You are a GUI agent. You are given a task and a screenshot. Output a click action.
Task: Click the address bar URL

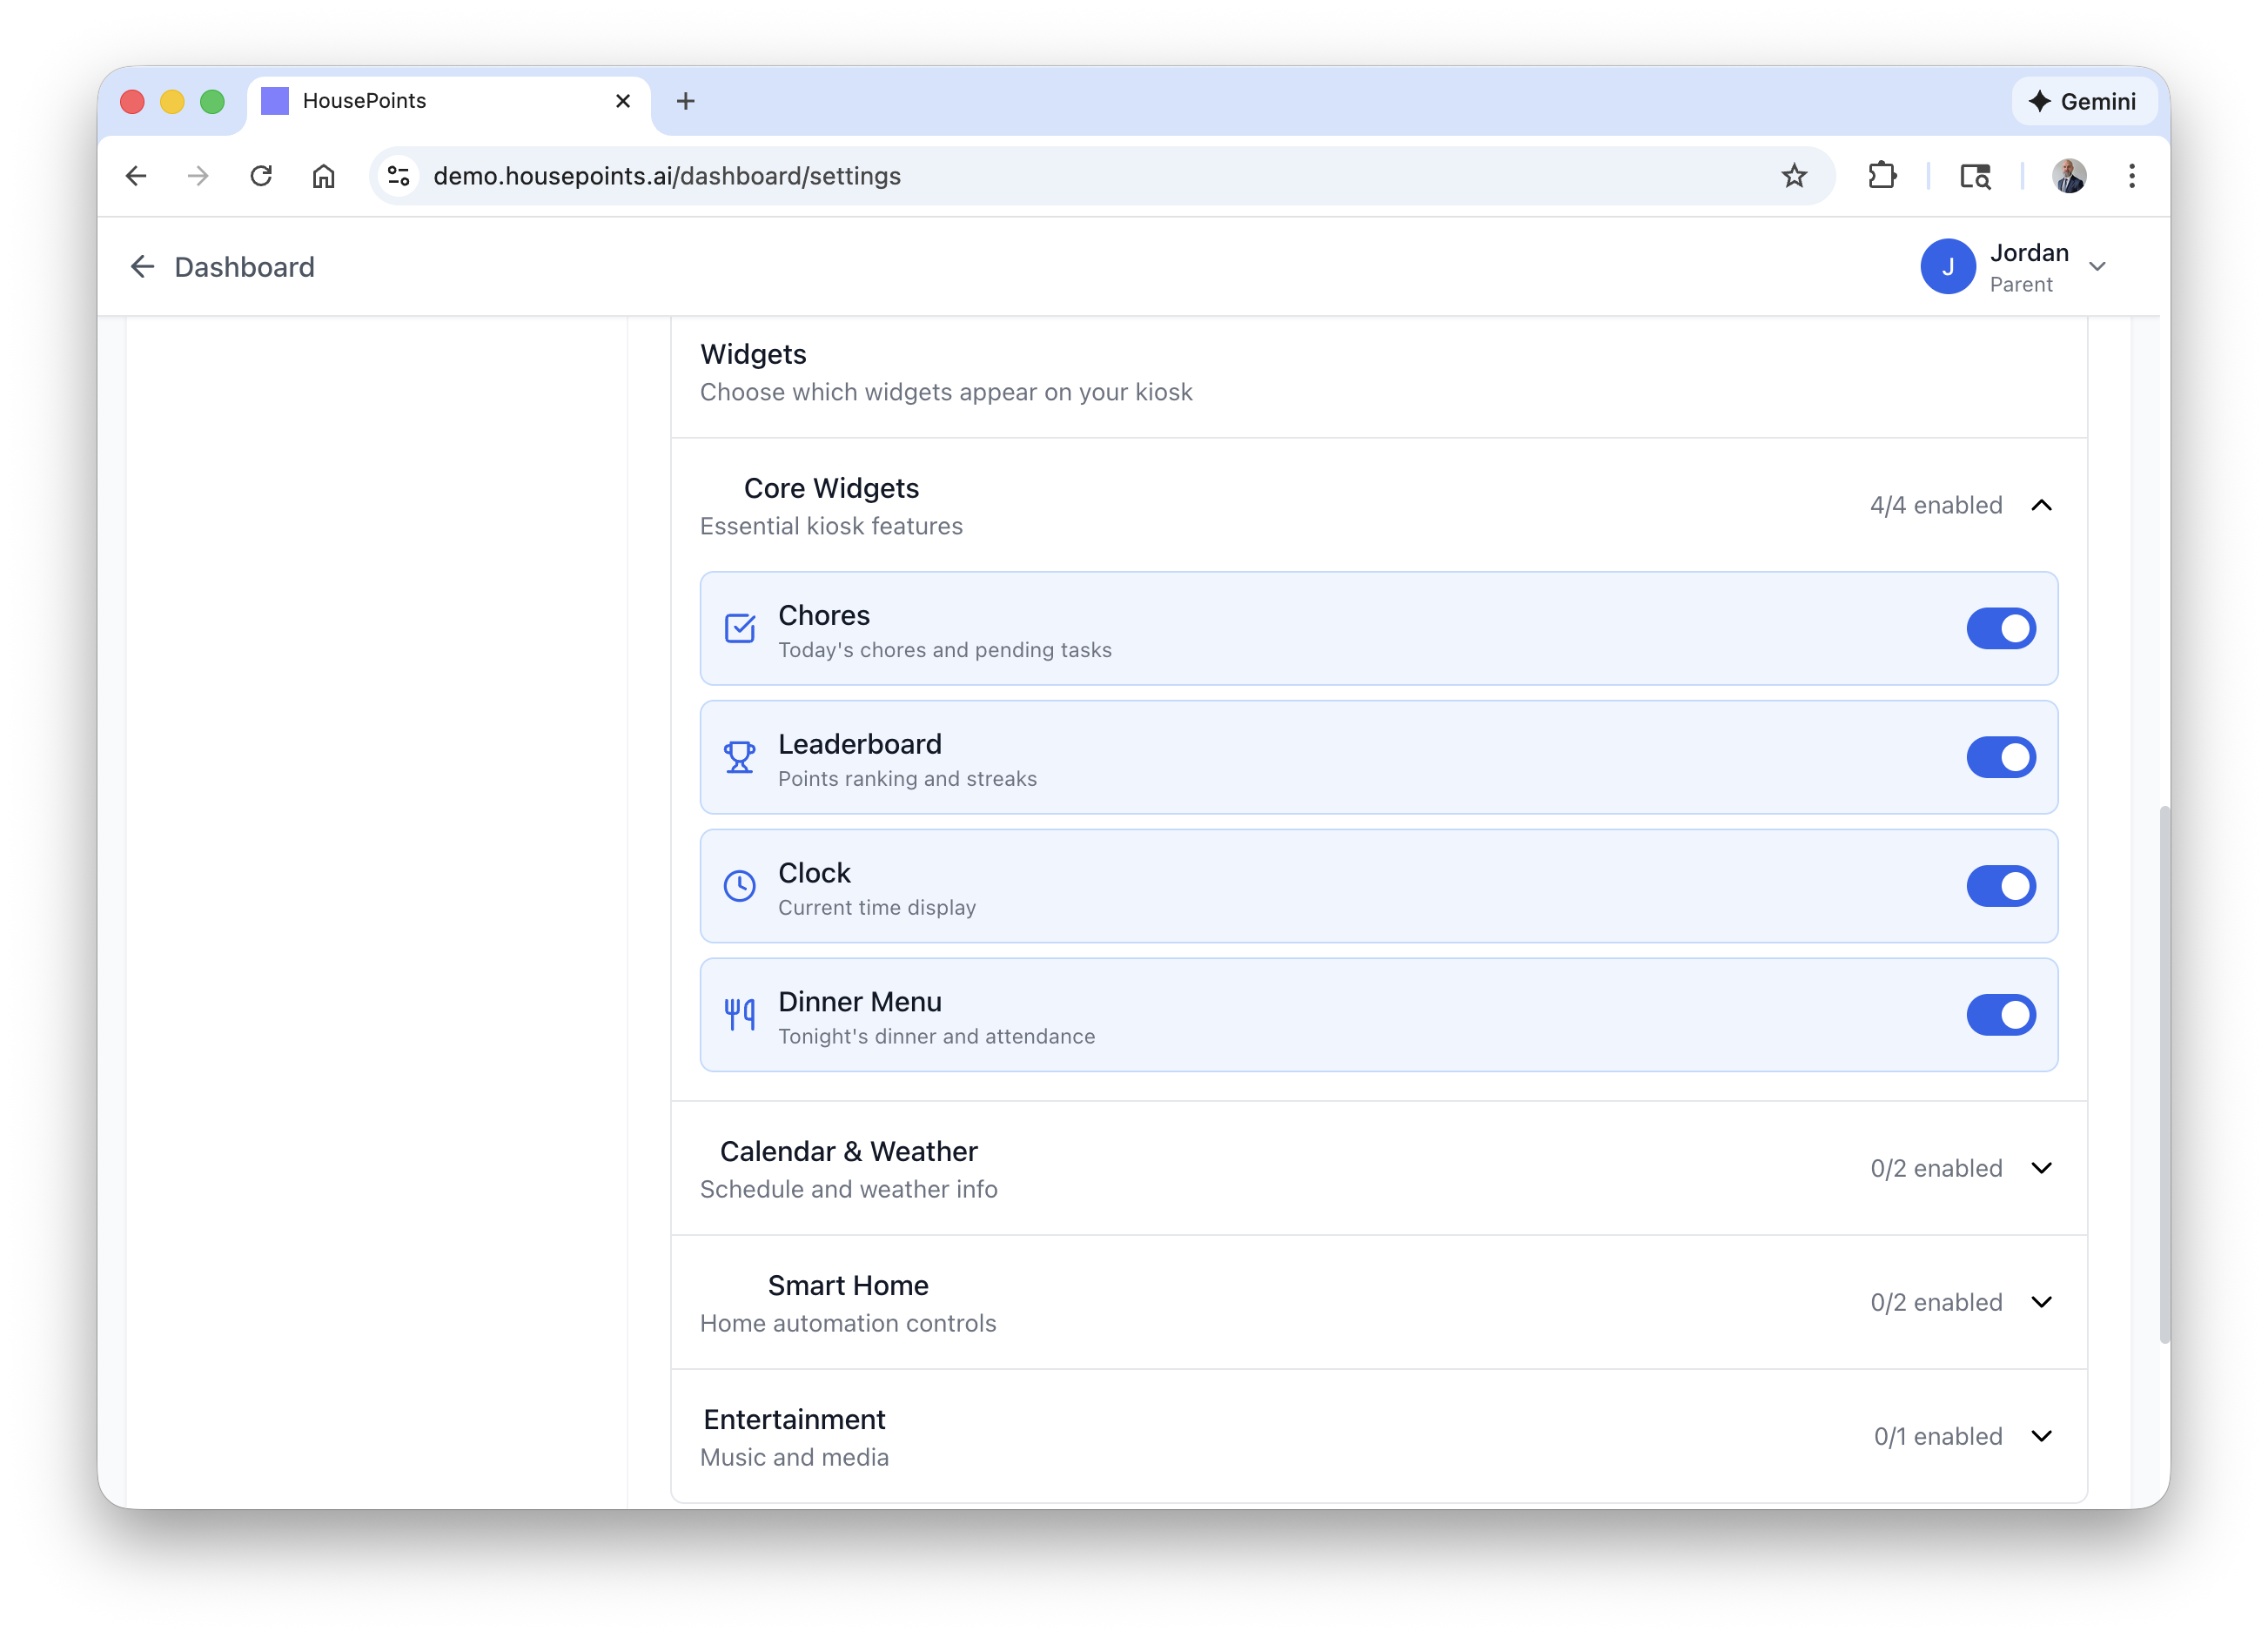click(667, 176)
